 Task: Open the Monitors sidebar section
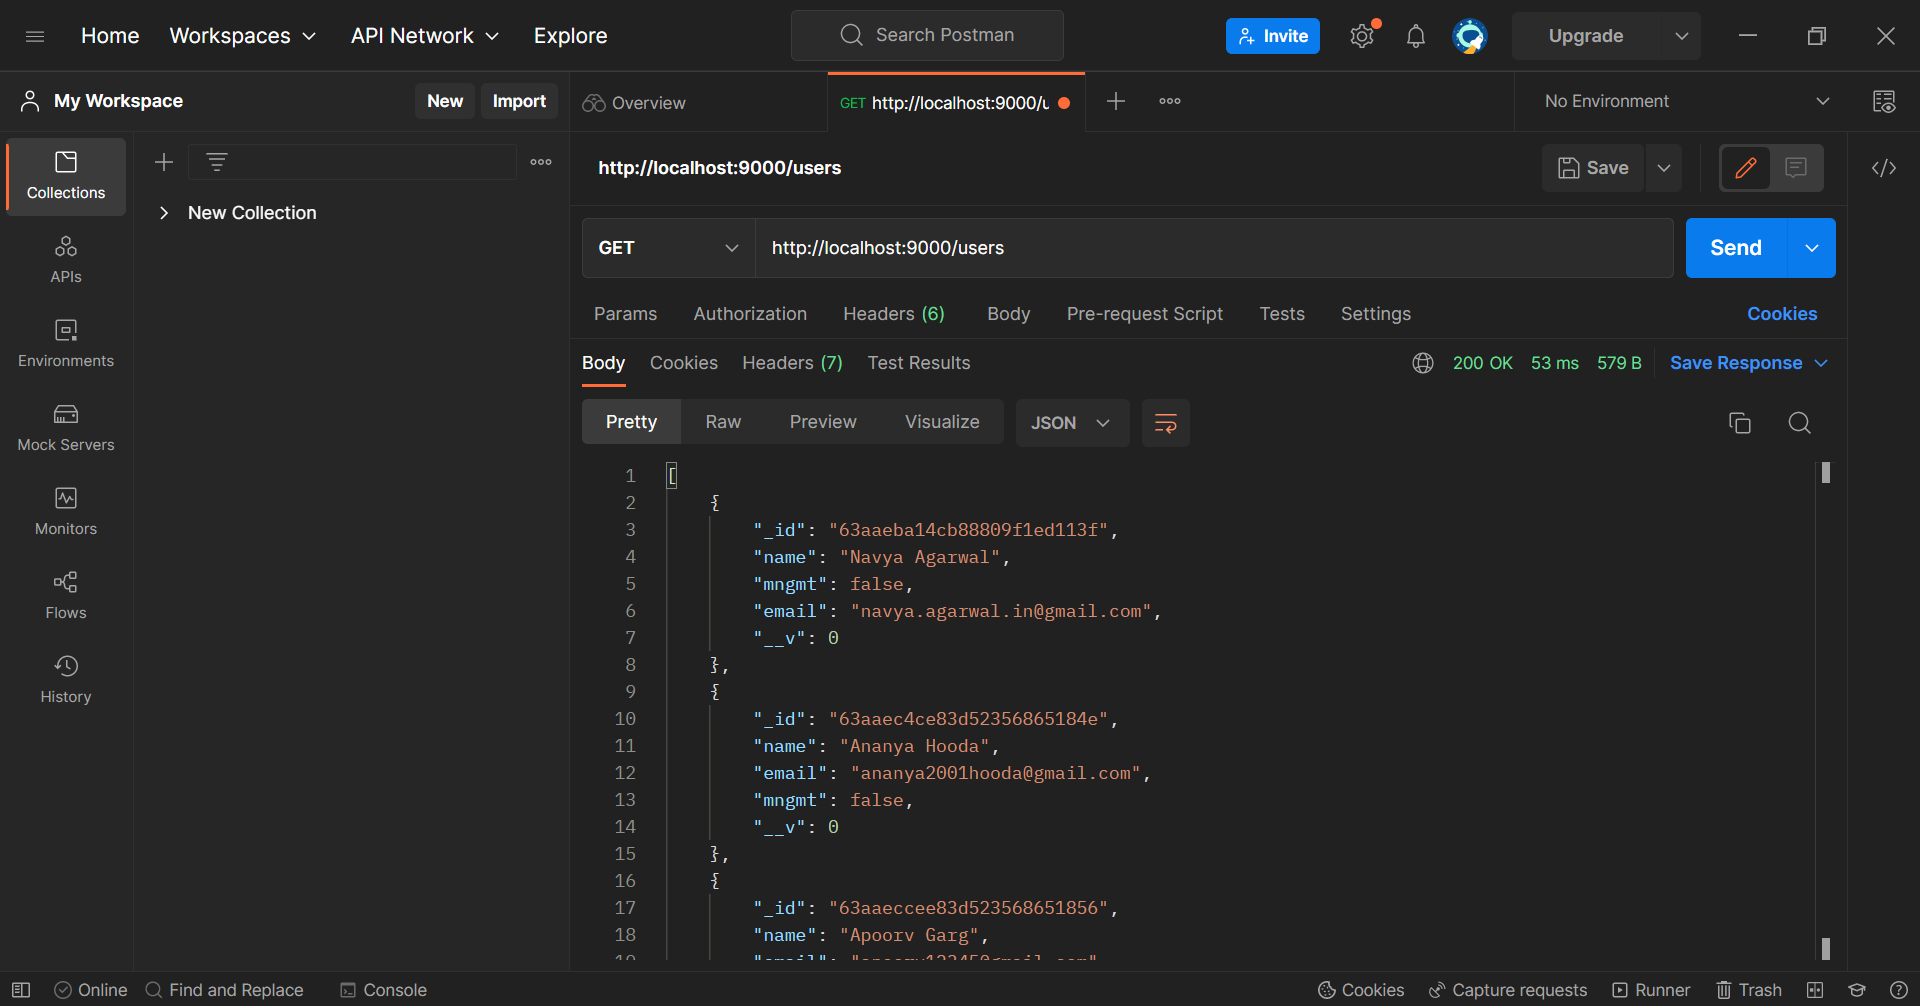pyautogui.click(x=66, y=512)
